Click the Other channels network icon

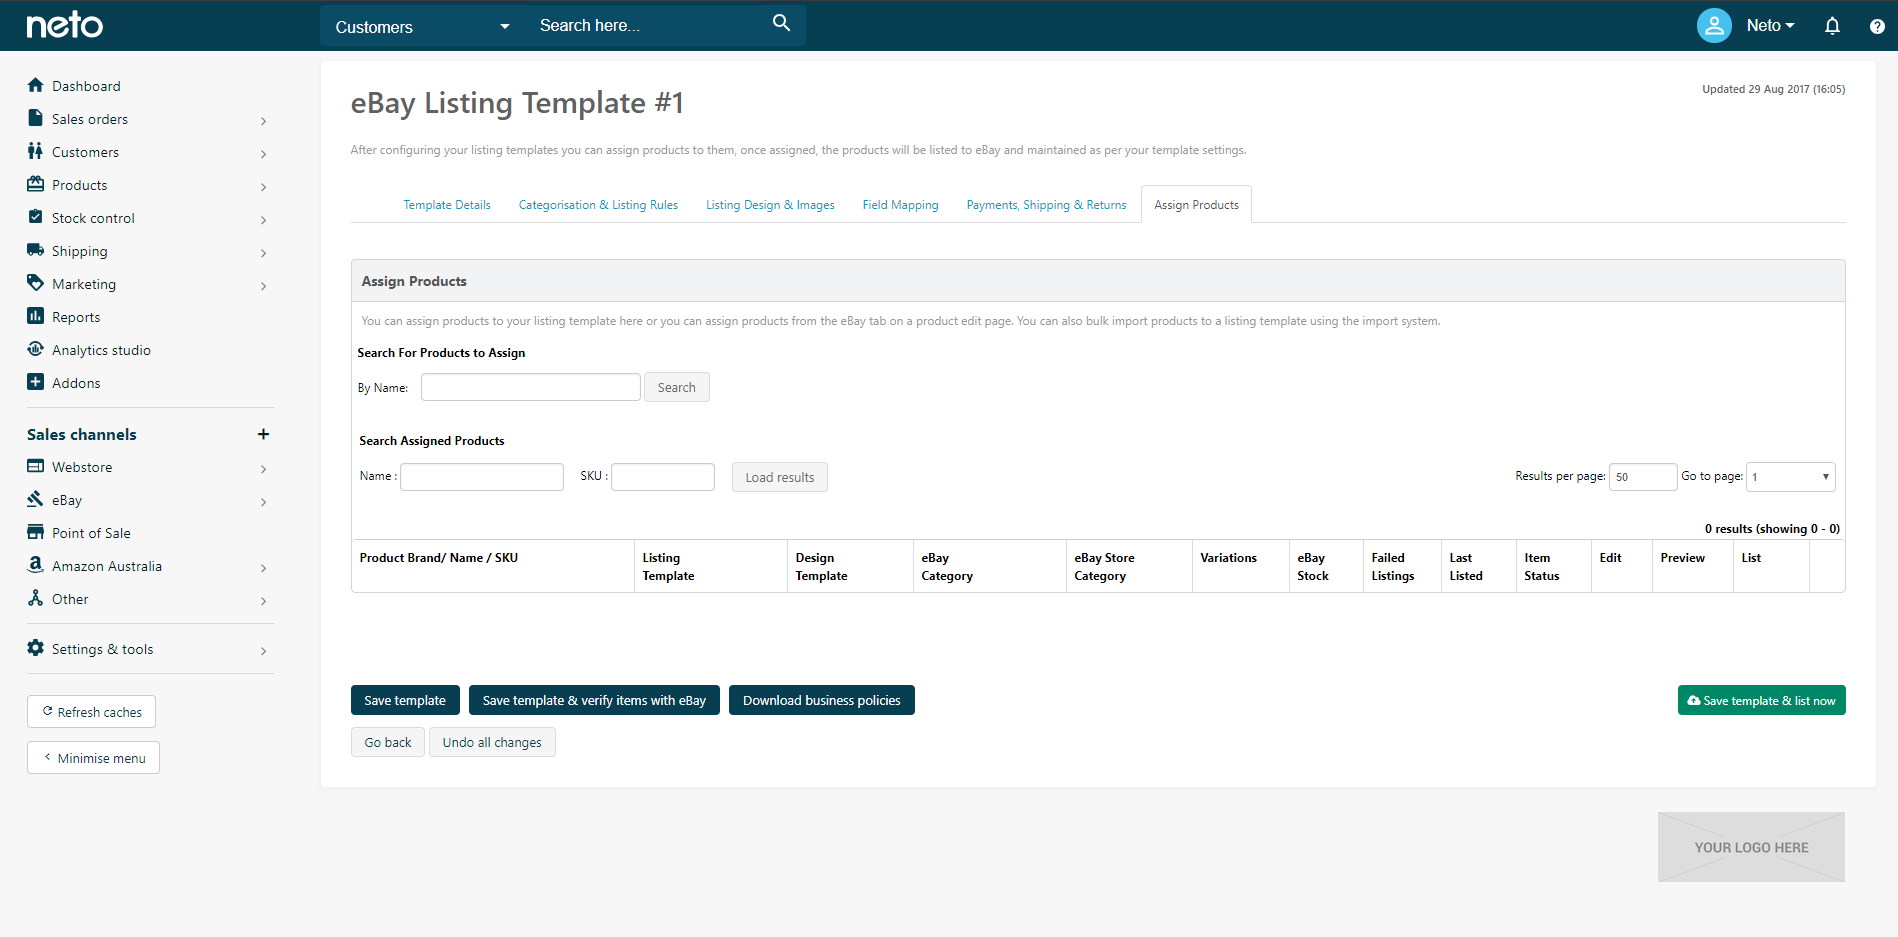point(36,598)
